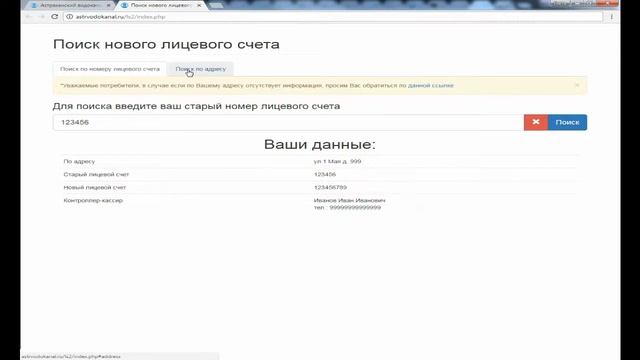The width and height of the screenshot is (640, 360).
Task: Switch to the 'Поиск по адресу' tab
Action: click(x=200, y=69)
